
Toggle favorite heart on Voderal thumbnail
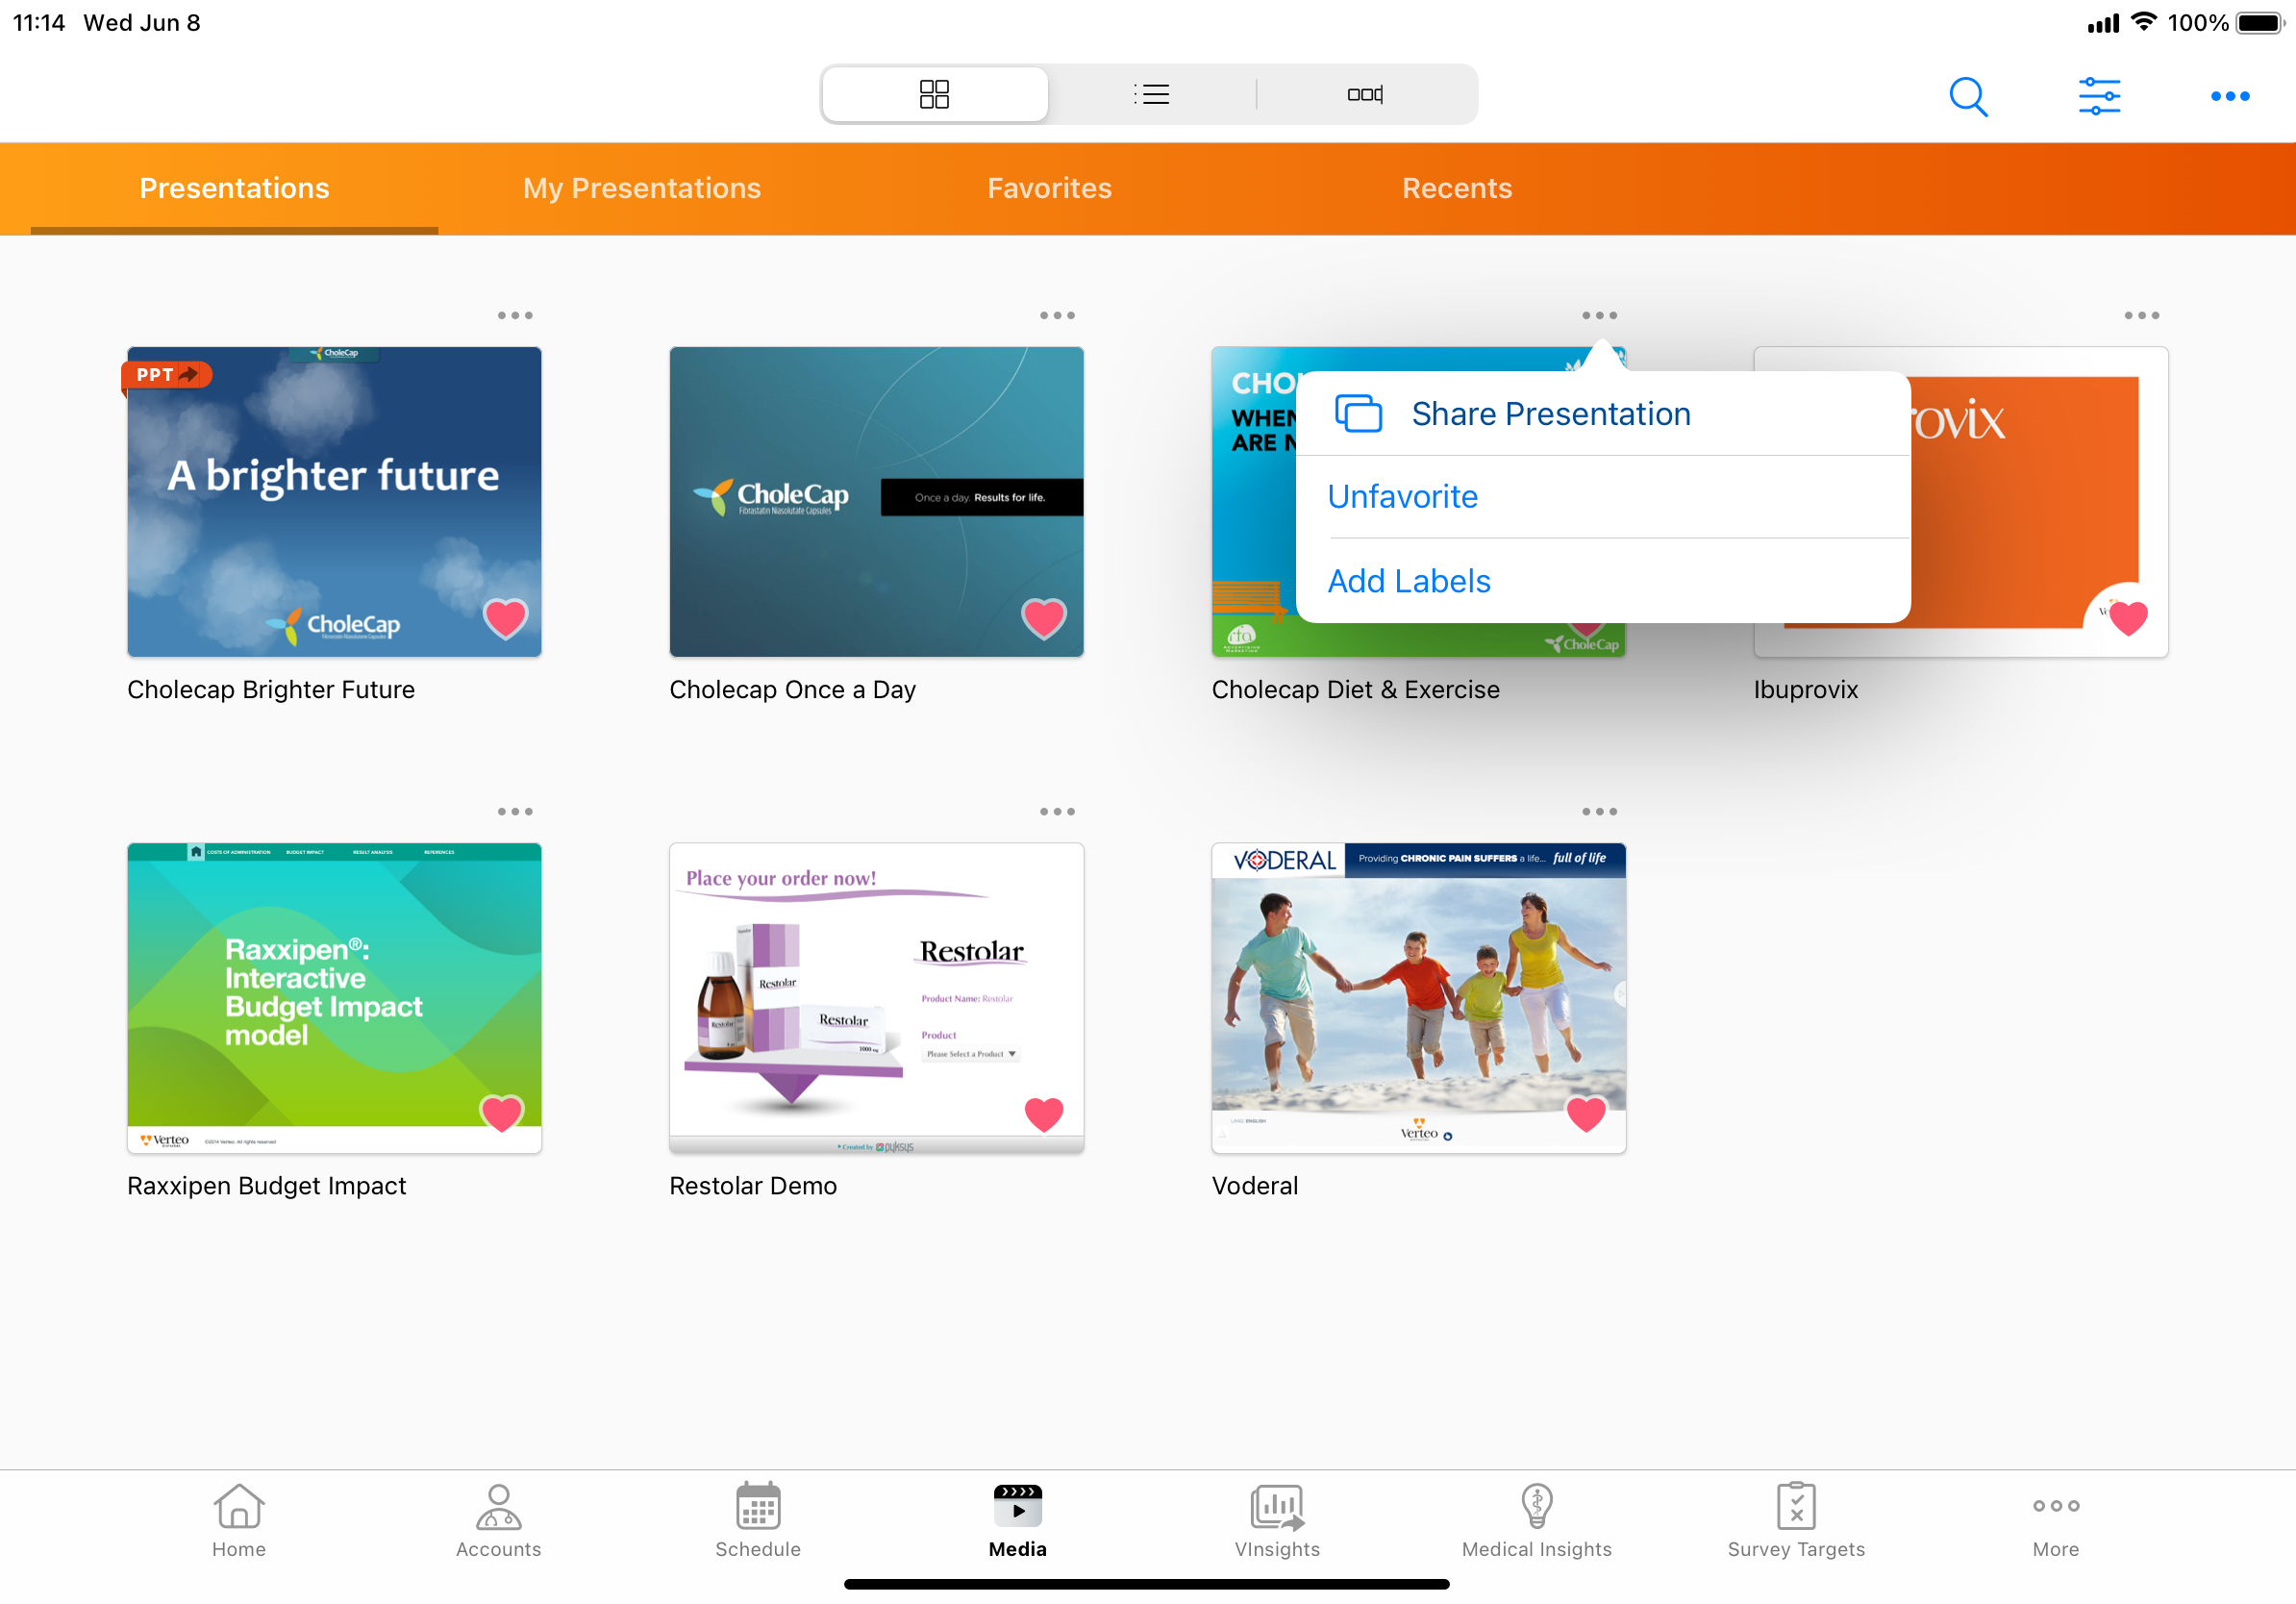coord(1585,1113)
